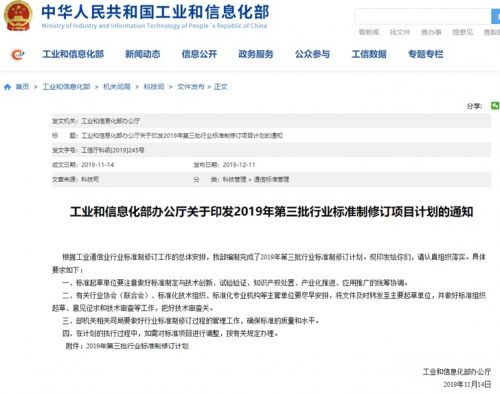Click the 工业和信息化部办公厅 signature text
The width and height of the screenshot is (500, 393).
click(x=457, y=372)
